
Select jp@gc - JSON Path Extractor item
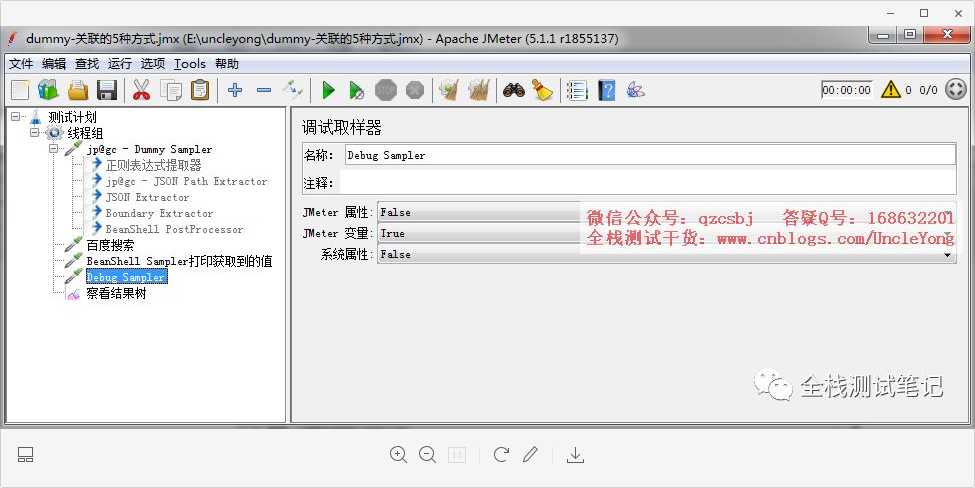pos(187,182)
